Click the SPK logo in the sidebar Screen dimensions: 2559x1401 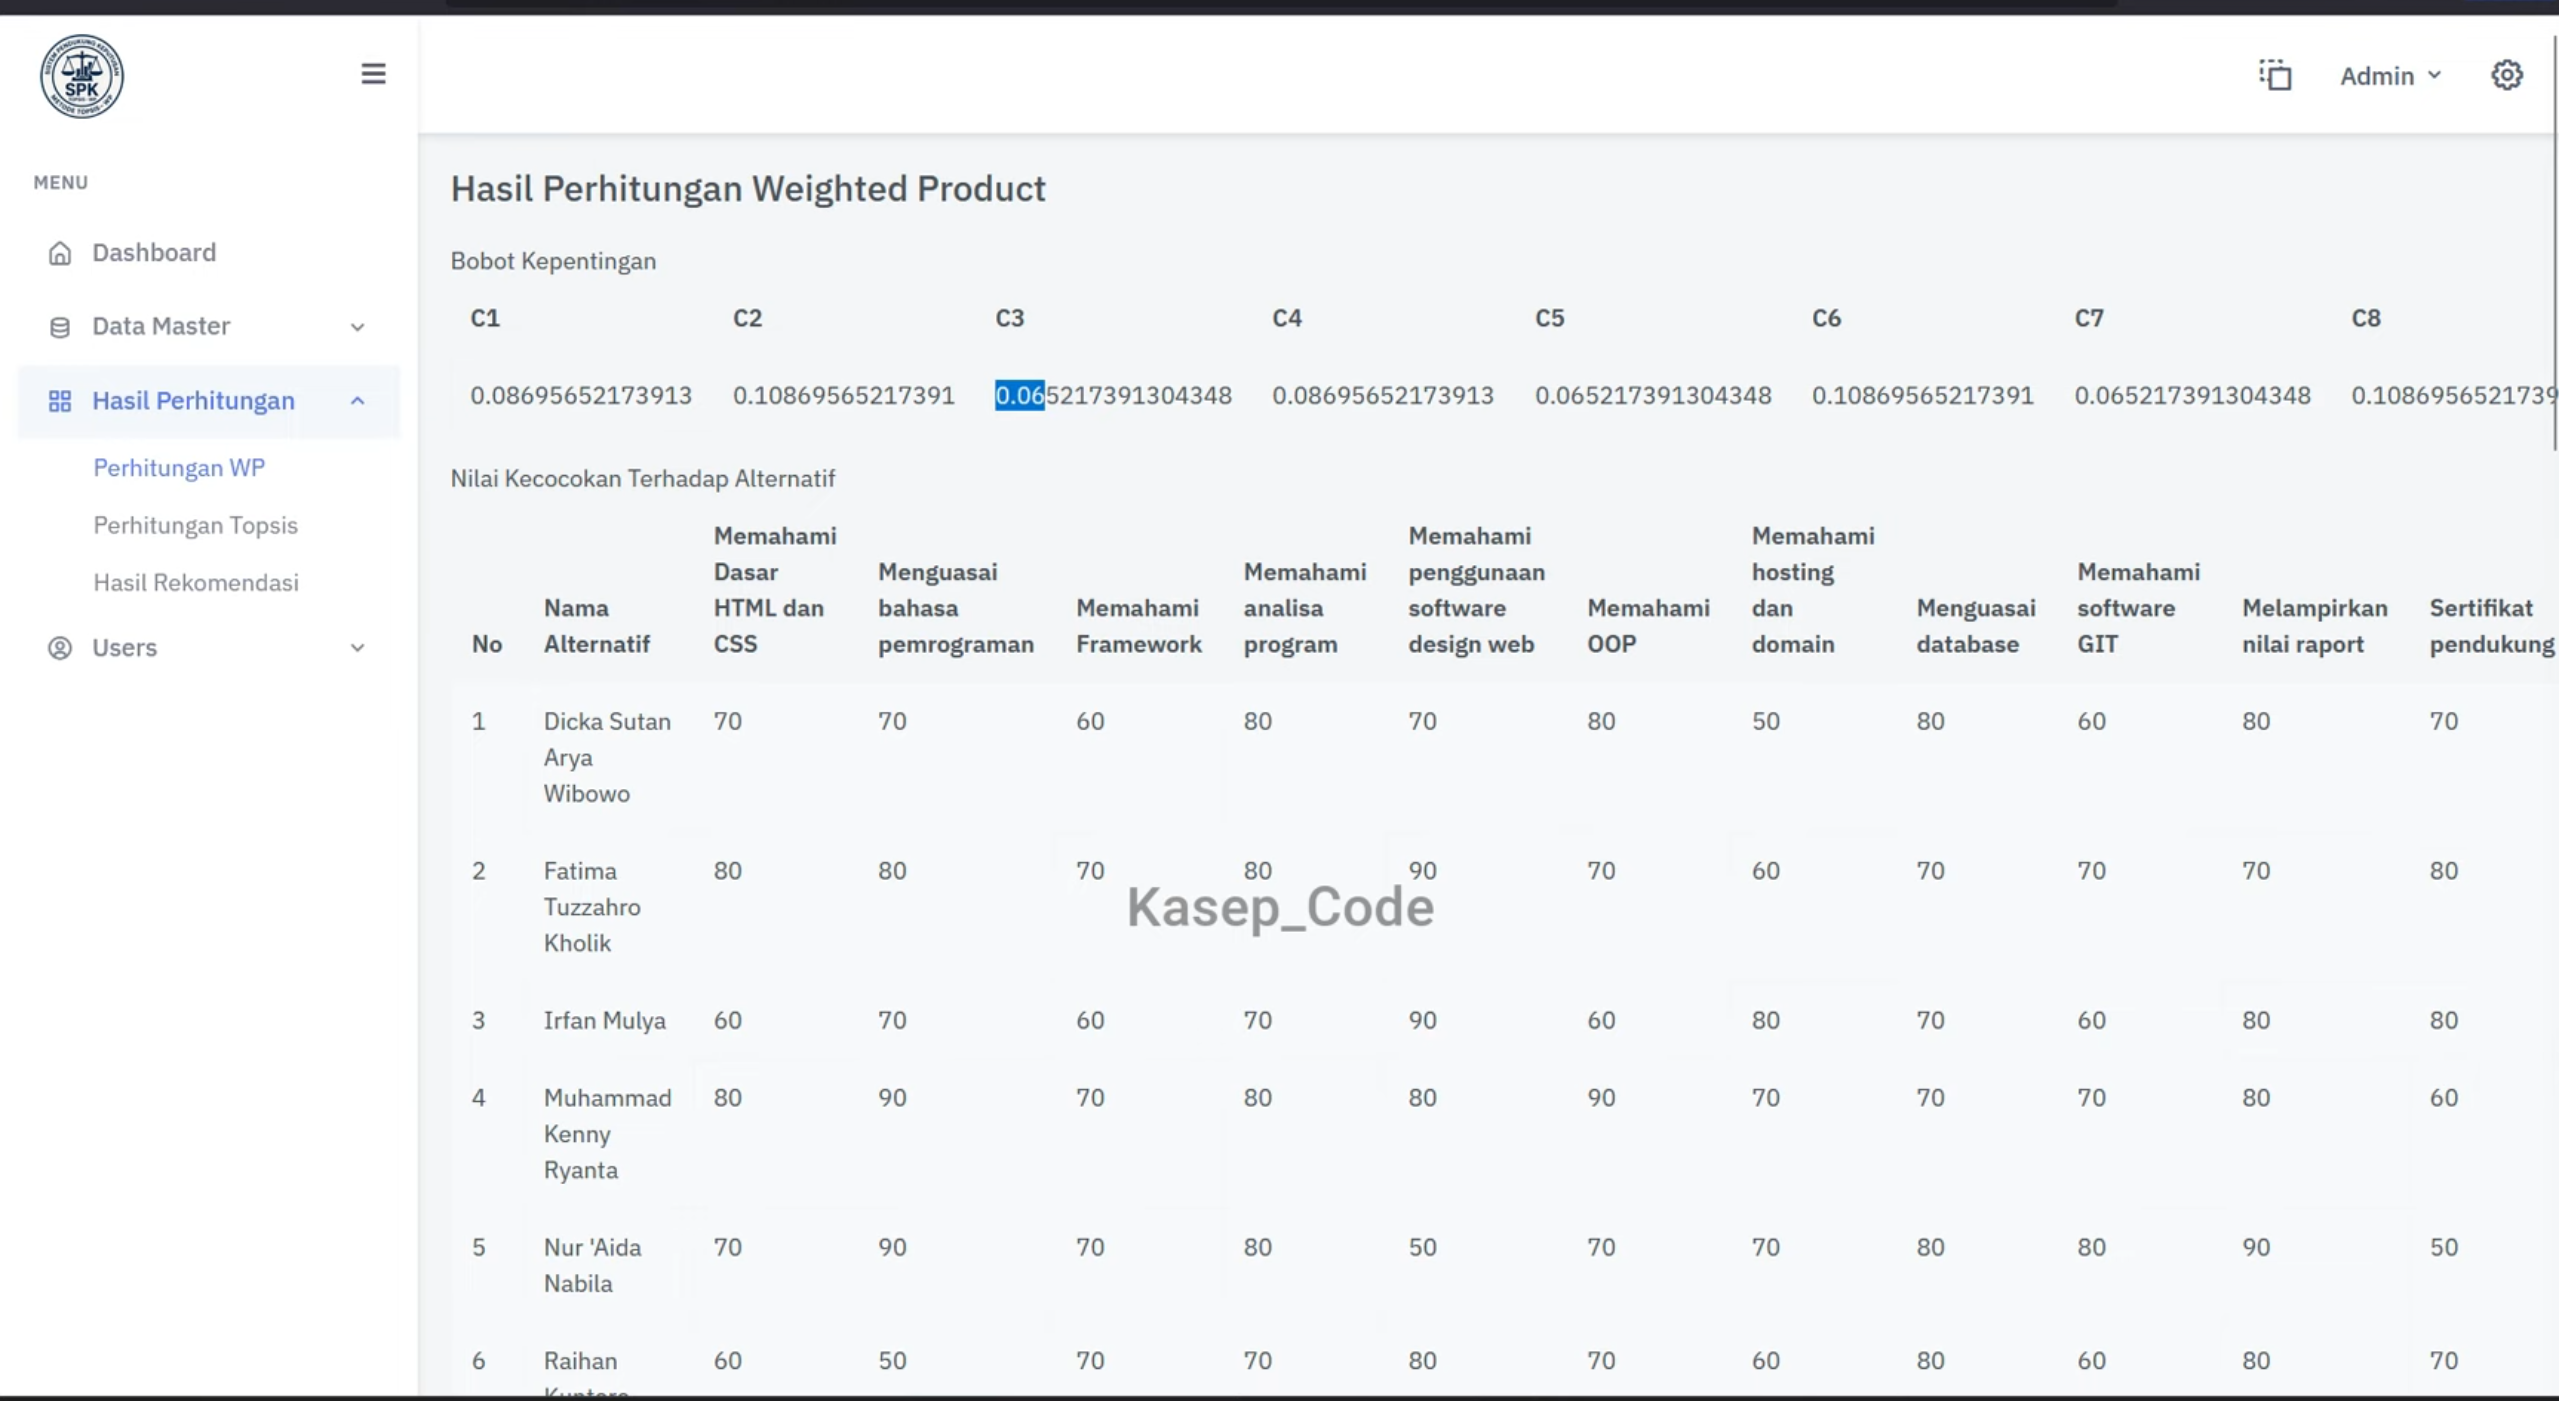[x=82, y=76]
